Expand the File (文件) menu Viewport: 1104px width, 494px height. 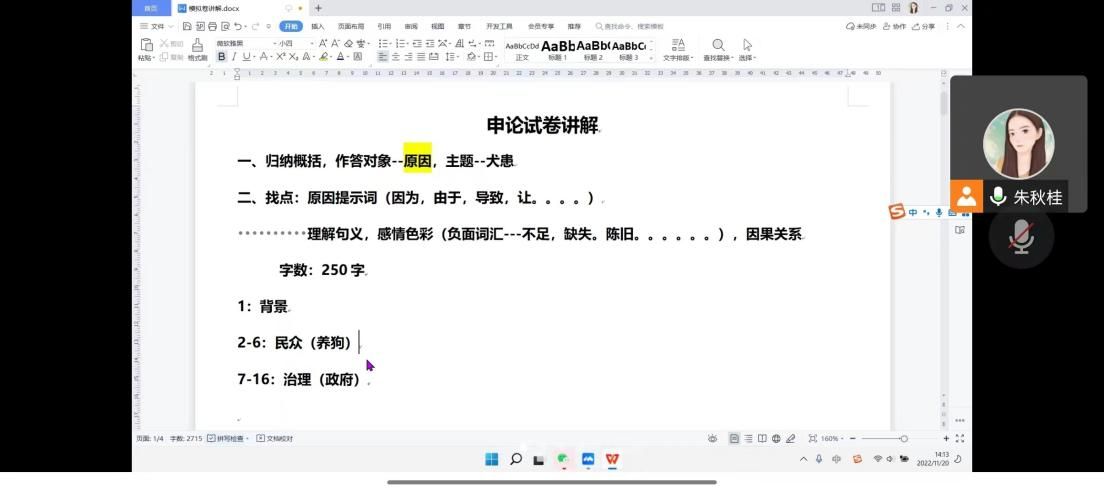coord(154,26)
